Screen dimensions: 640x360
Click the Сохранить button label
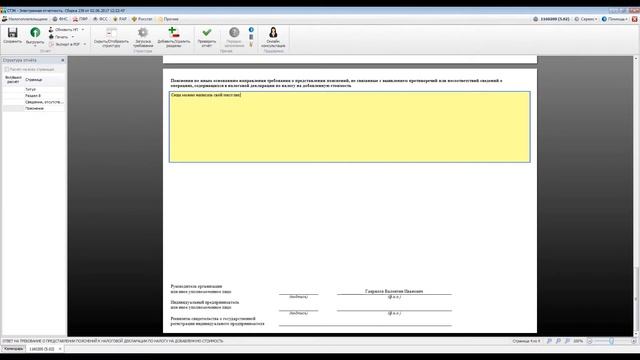pos(12,42)
